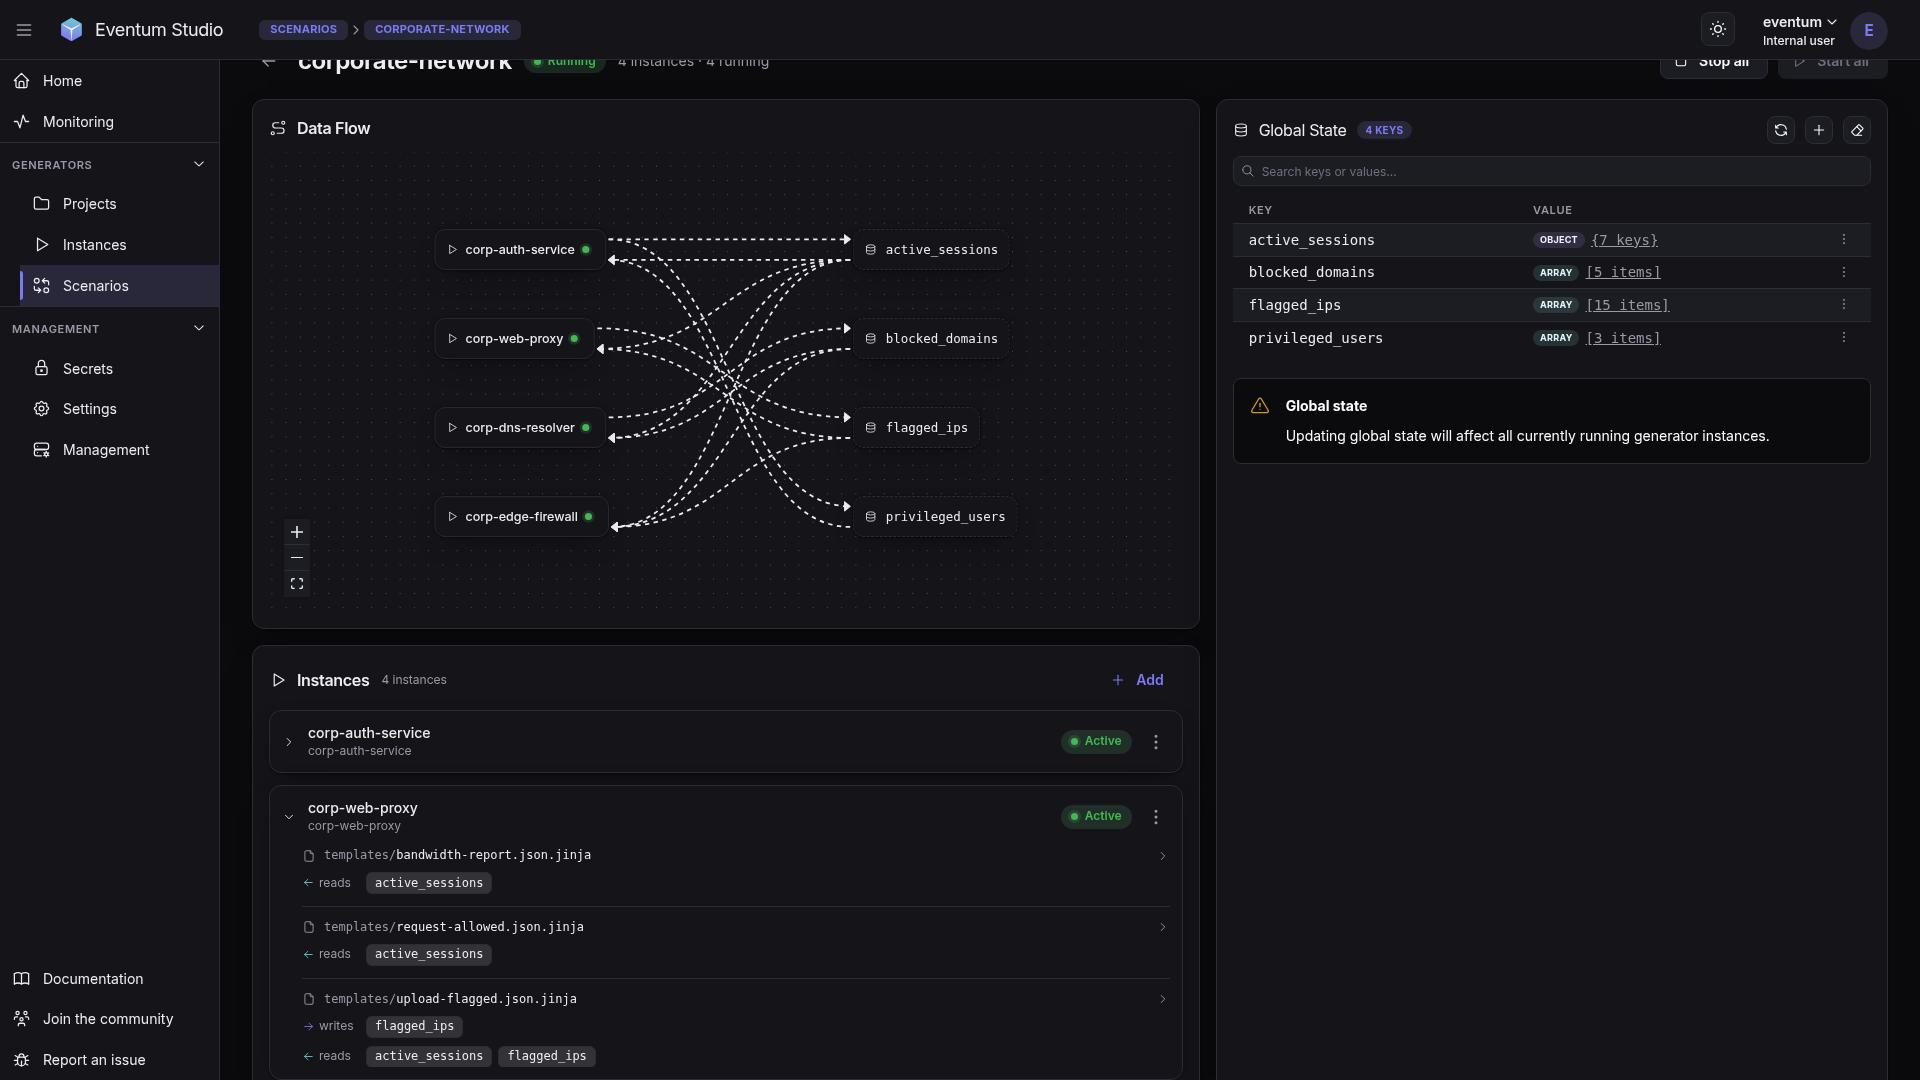Open the eventum user dropdown
Viewport: 1920px width, 1080px height.
[x=1799, y=30]
